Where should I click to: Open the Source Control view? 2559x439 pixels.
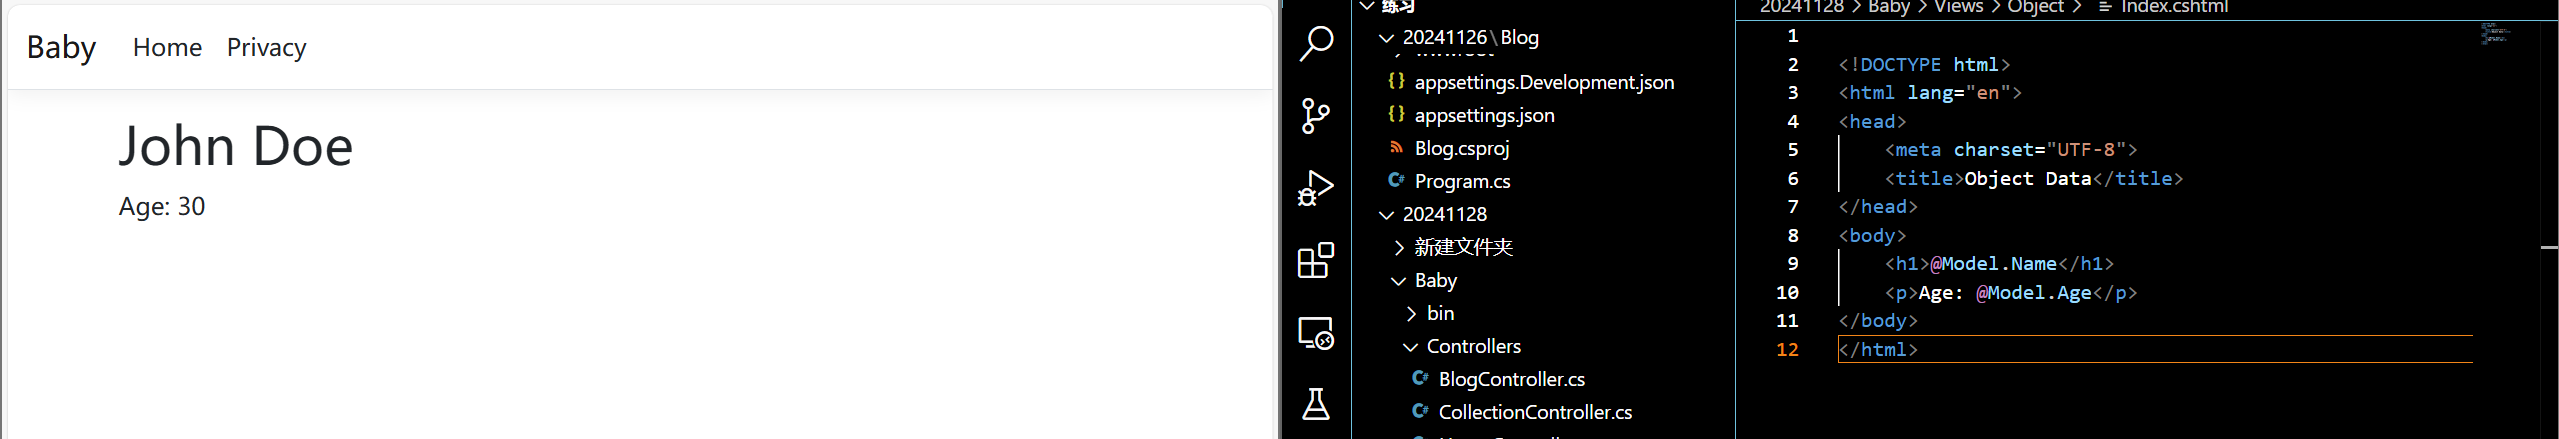pyautogui.click(x=1316, y=116)
